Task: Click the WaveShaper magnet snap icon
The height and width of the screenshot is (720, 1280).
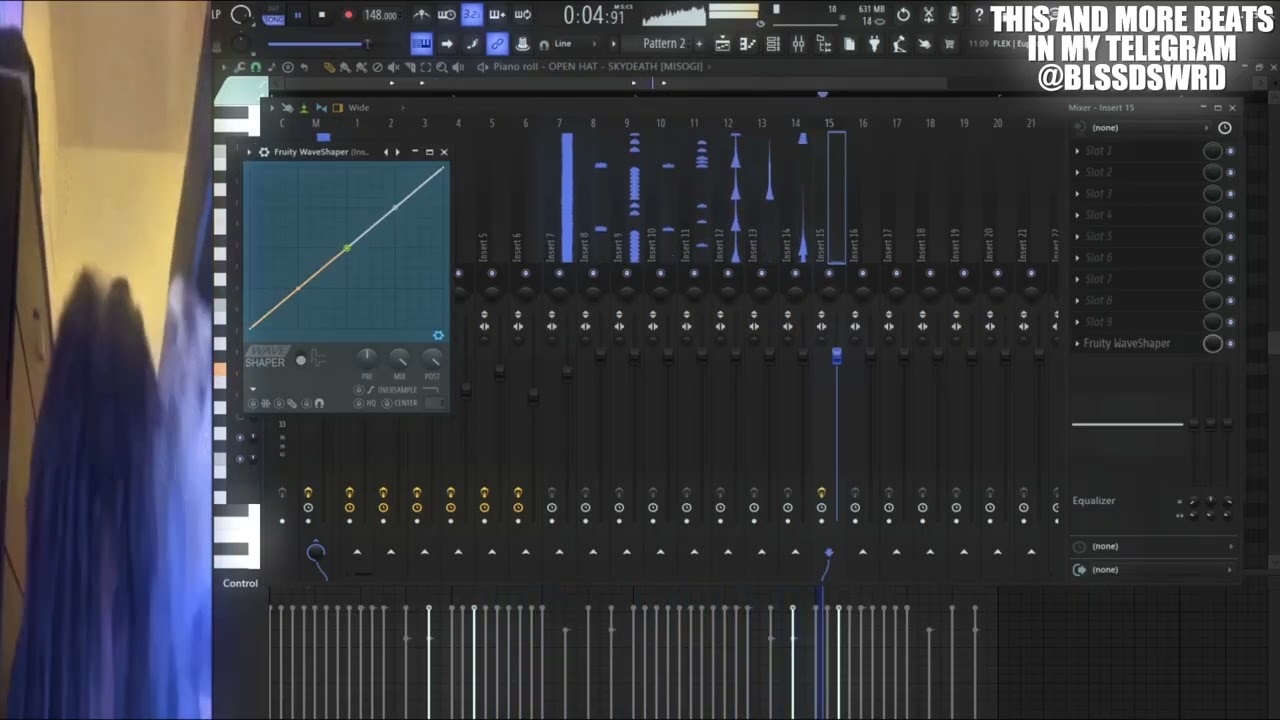Action: (319, 403)
